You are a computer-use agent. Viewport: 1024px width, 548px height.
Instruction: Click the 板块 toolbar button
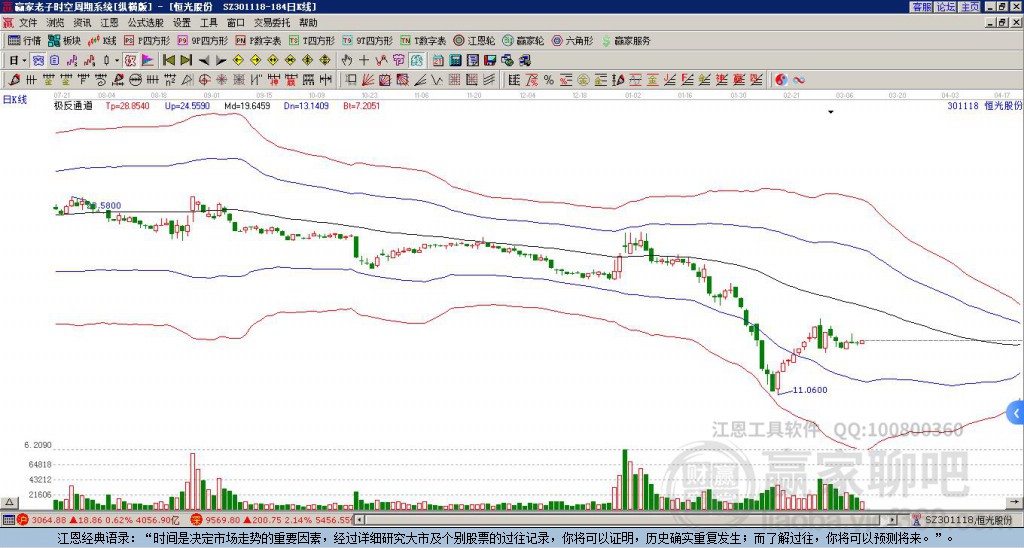tap(64, 40)
